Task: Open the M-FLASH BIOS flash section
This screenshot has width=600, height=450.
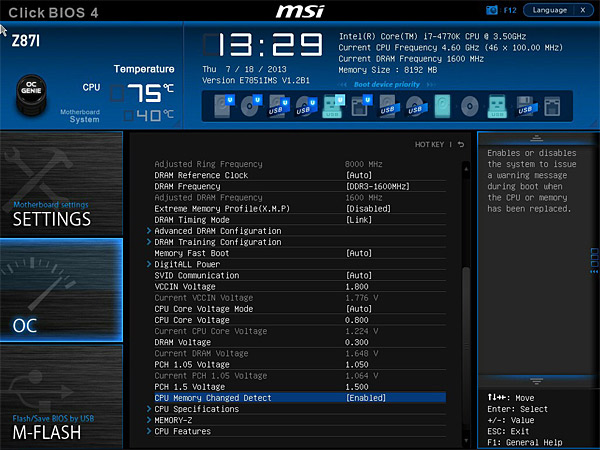Action: pyautogui.click(x=61, y=396)
